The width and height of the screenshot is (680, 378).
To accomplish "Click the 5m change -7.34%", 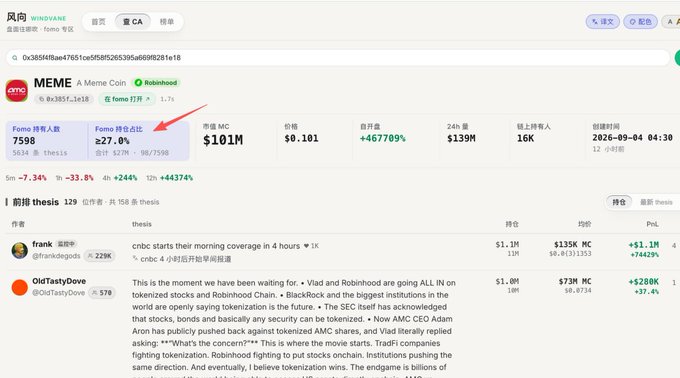I will pyautogui.click(x=32, y=178).
